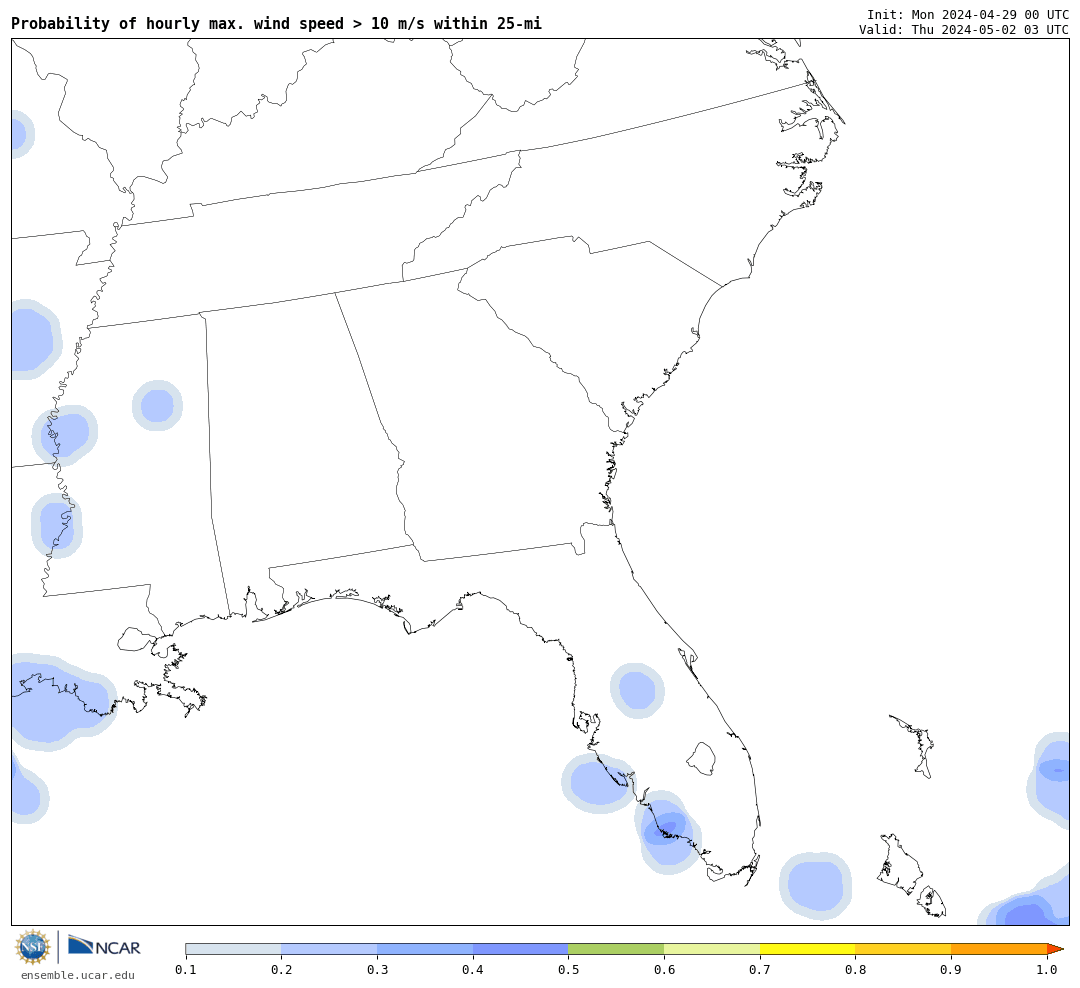Click the 0.5 colorbar tick label
The height and width of the screenshot is (988, 1080).
[x=568, y=969]
